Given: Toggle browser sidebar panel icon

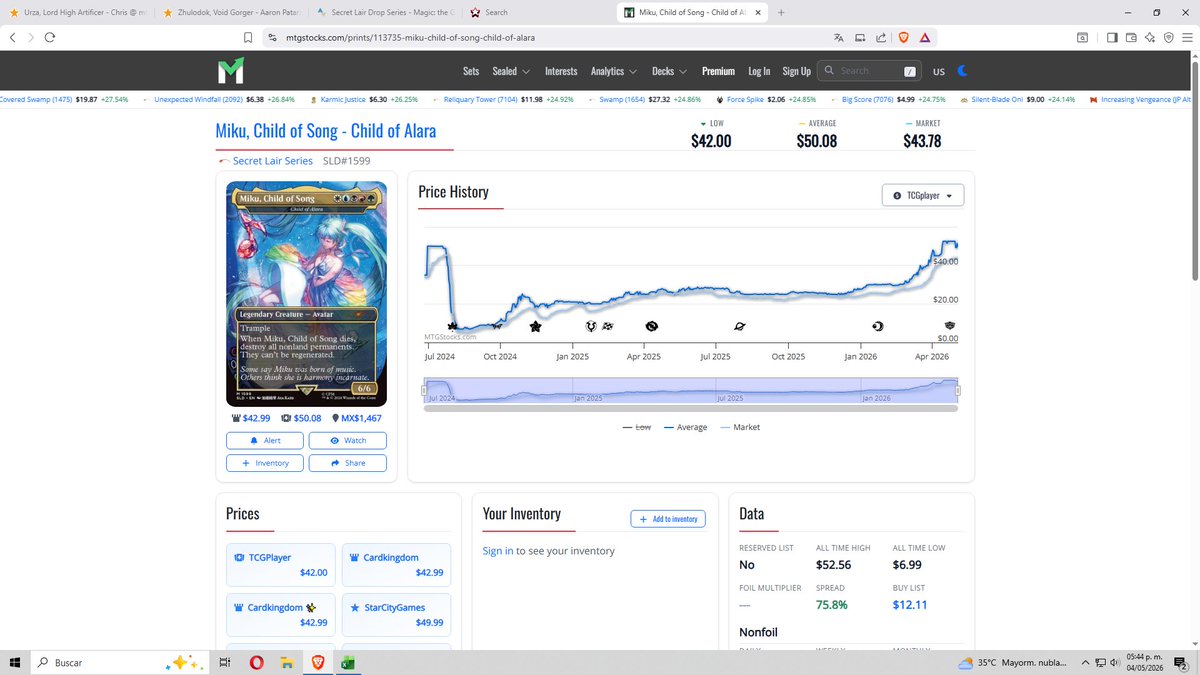Looking at the screenshot, I should pos(1112,37).
